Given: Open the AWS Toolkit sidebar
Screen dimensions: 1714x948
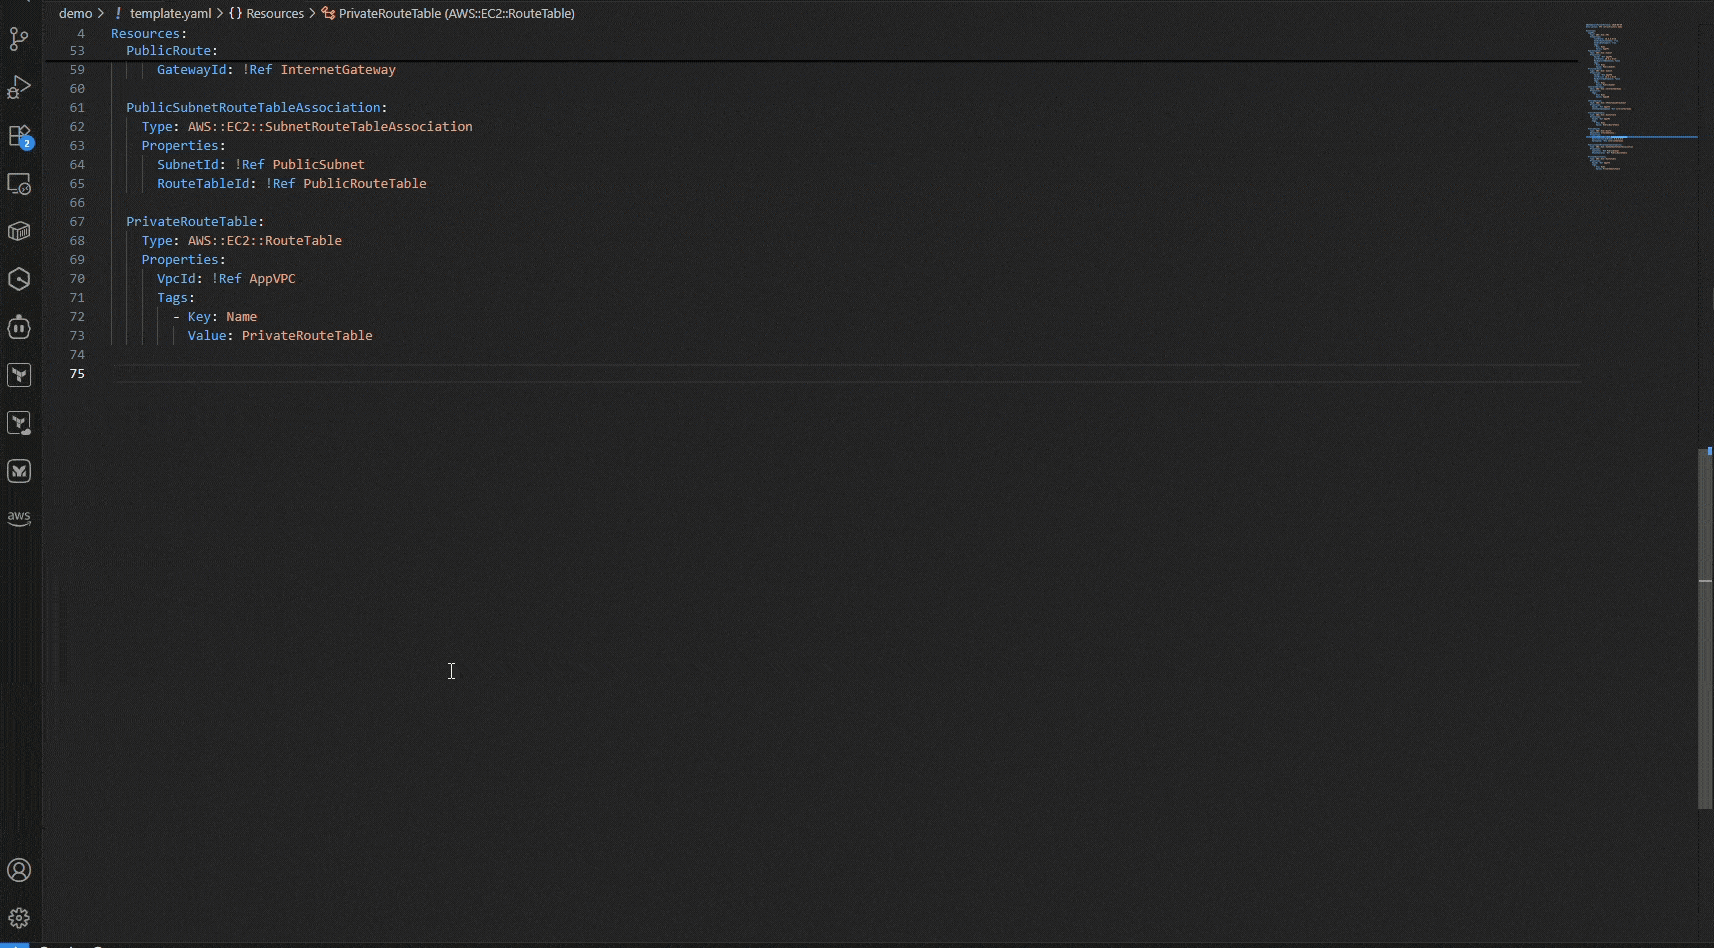Looking at the screenshot, I should pyautogui.click(x=18, y=518).
